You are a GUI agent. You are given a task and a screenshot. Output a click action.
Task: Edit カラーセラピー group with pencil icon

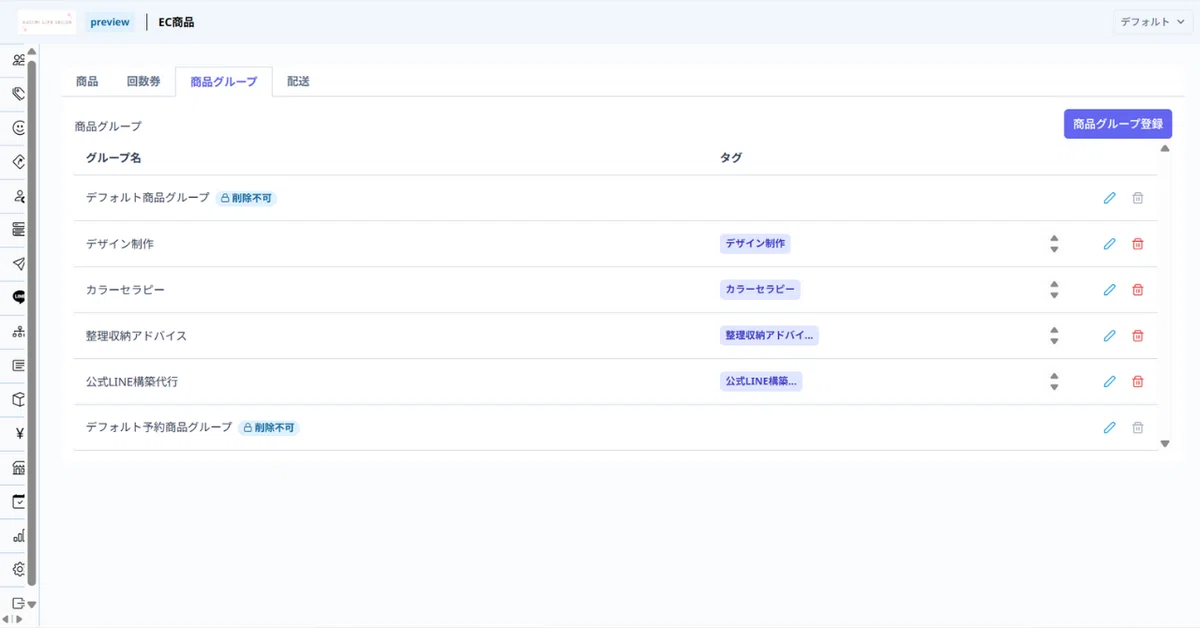click(1109, 290)
